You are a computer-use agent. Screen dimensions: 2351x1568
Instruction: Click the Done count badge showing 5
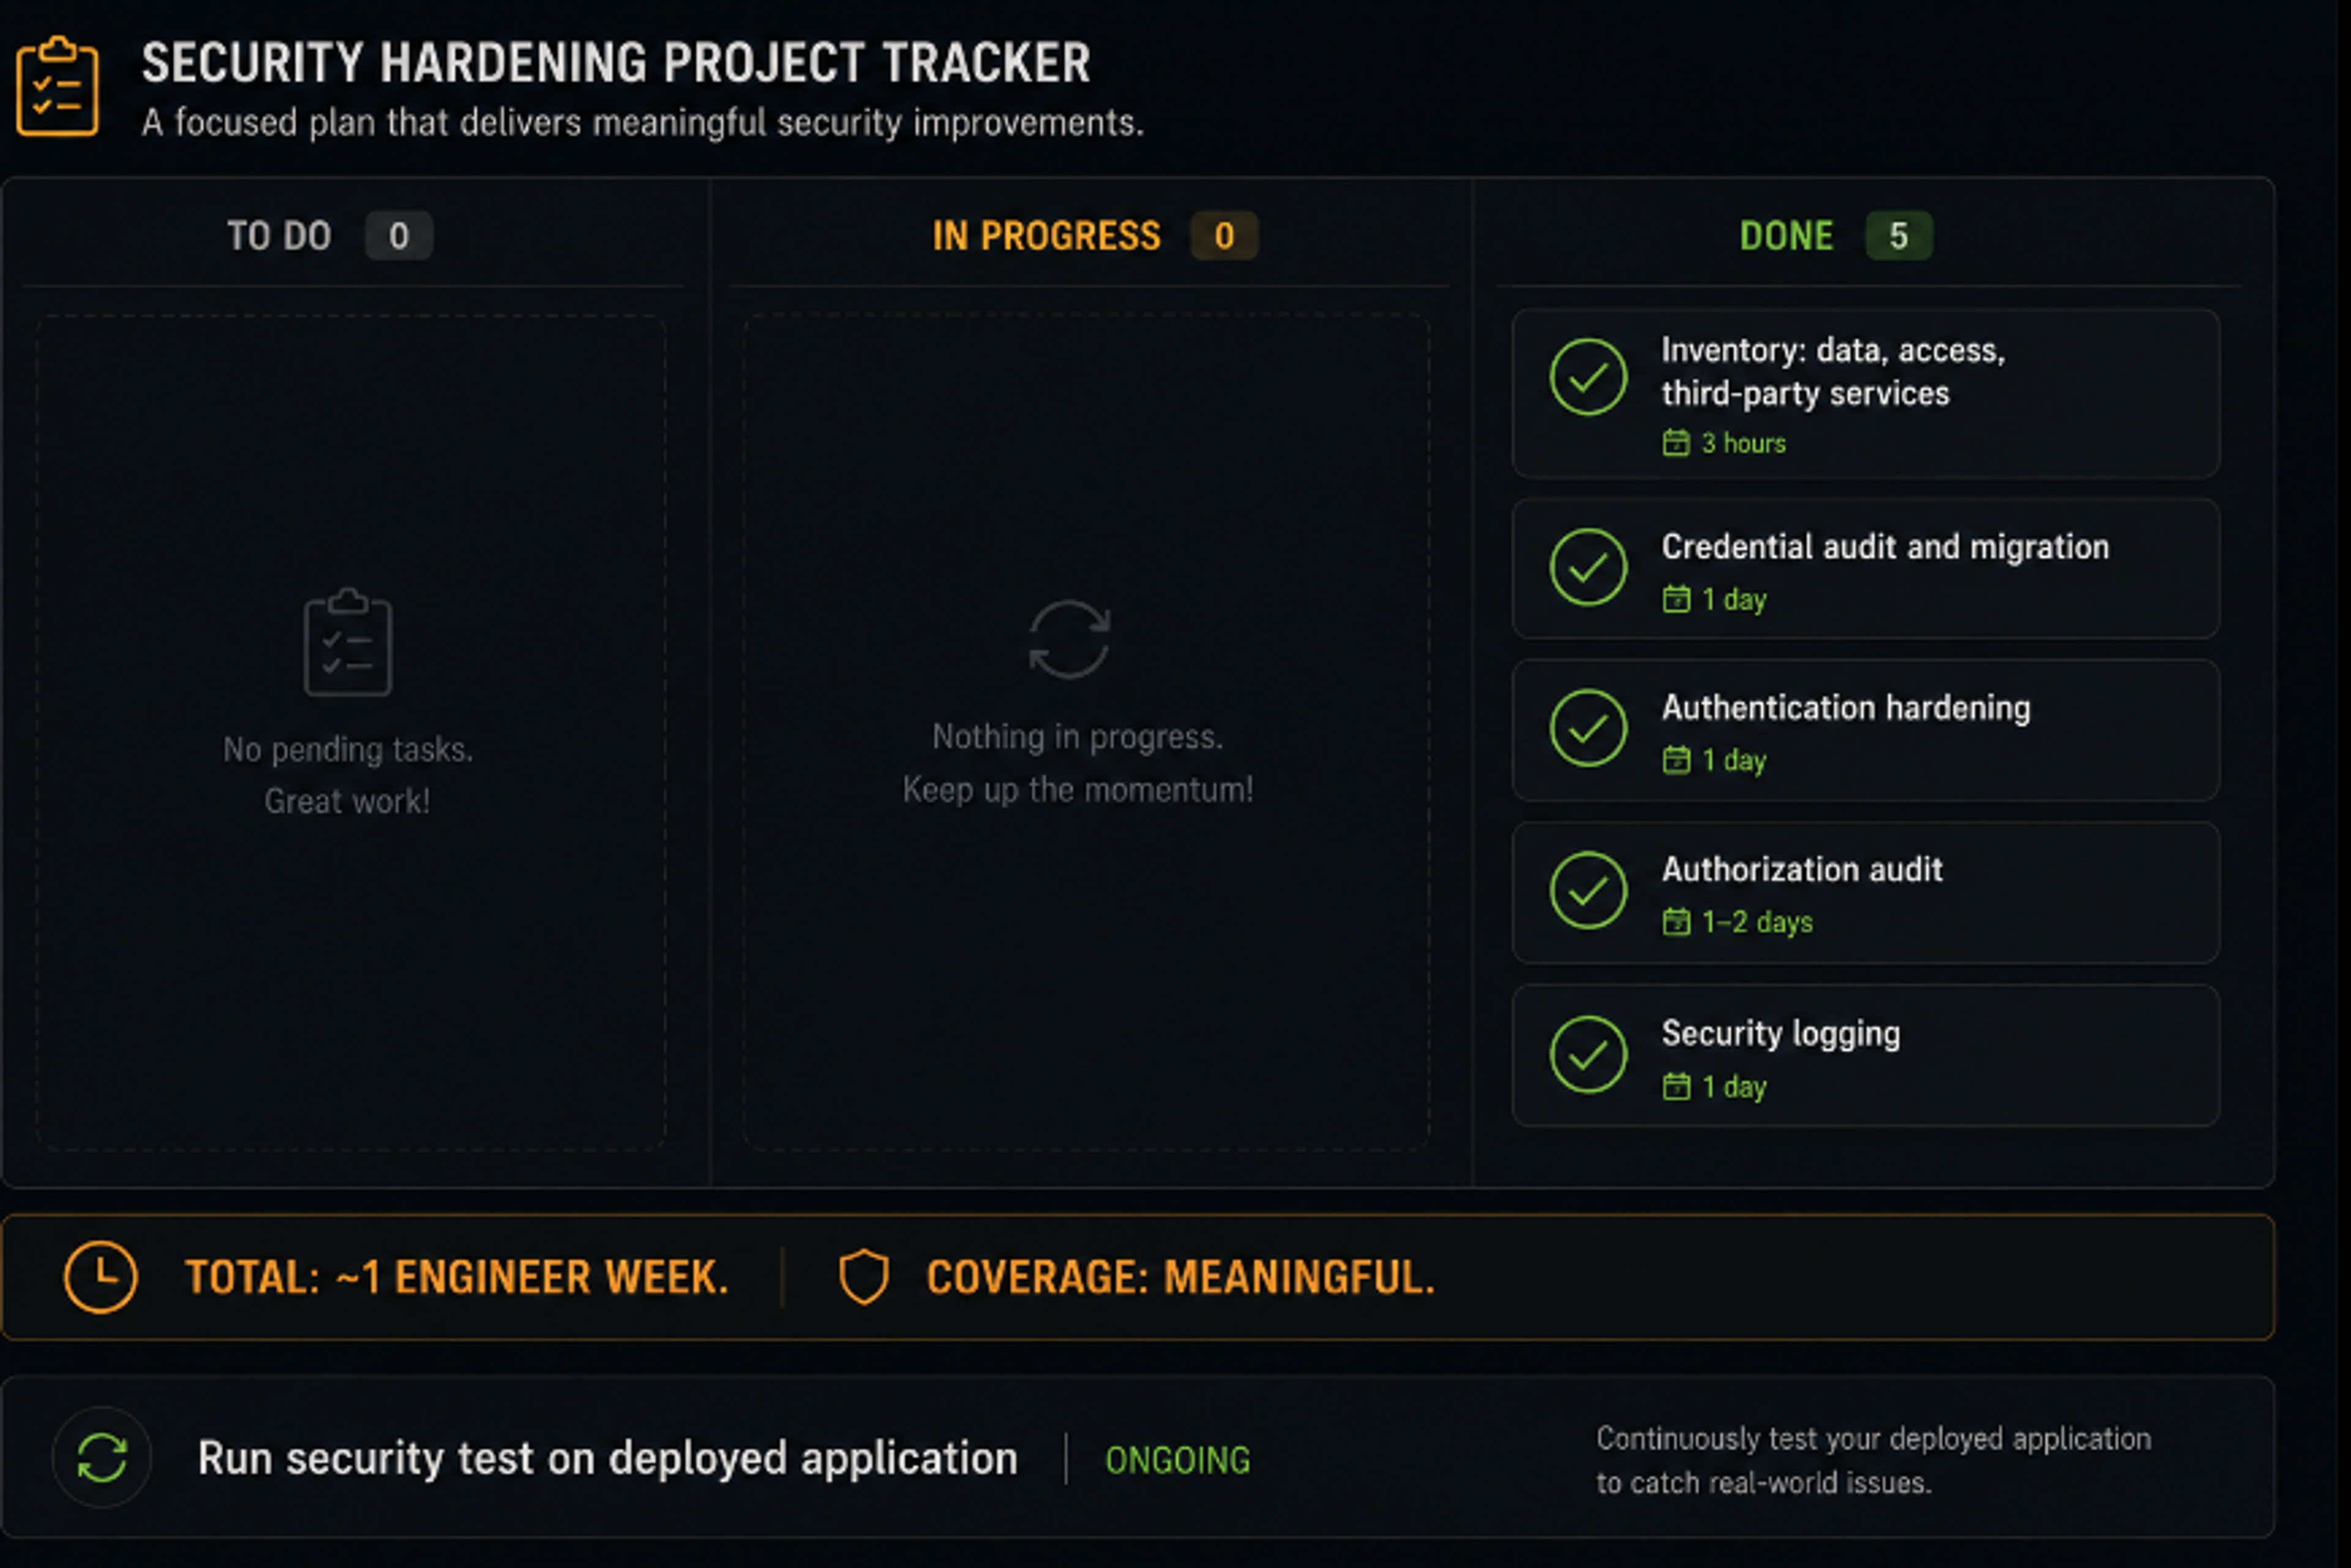(x=1898, y=236)
